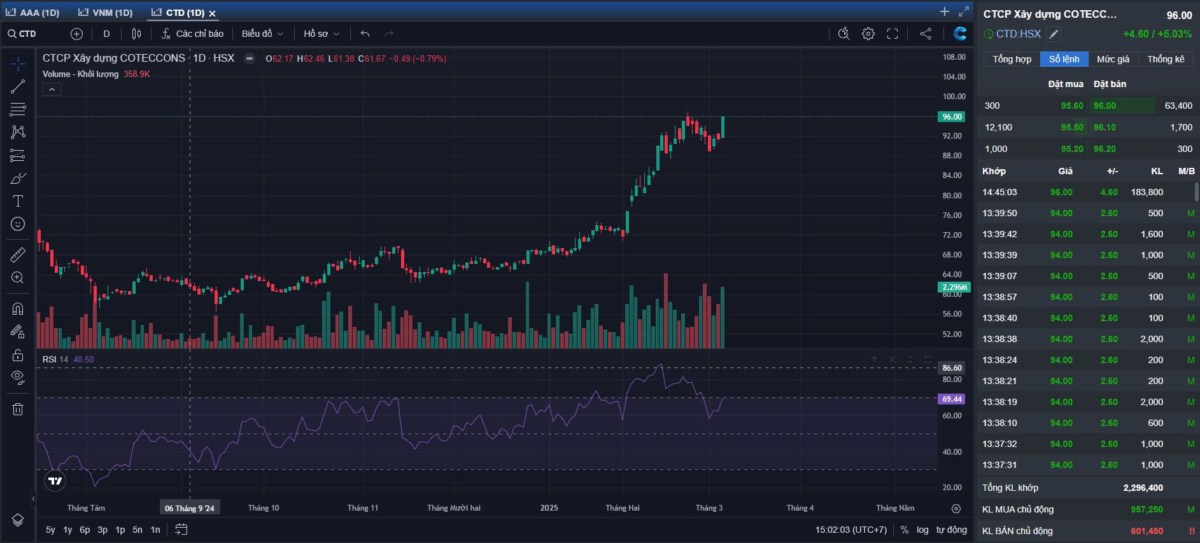Open the 'Mức giá' tab
Screen dimensions: 1200x543
[1112, 59]
